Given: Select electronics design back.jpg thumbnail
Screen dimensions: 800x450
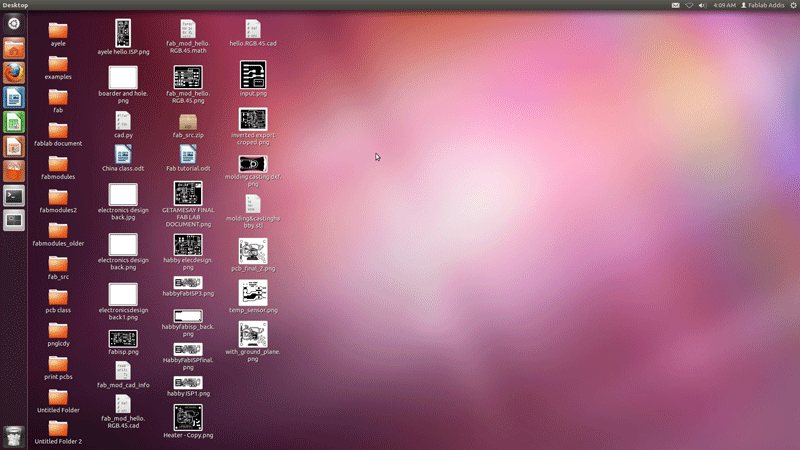Looking at the screenshot, I should [123, 194].
